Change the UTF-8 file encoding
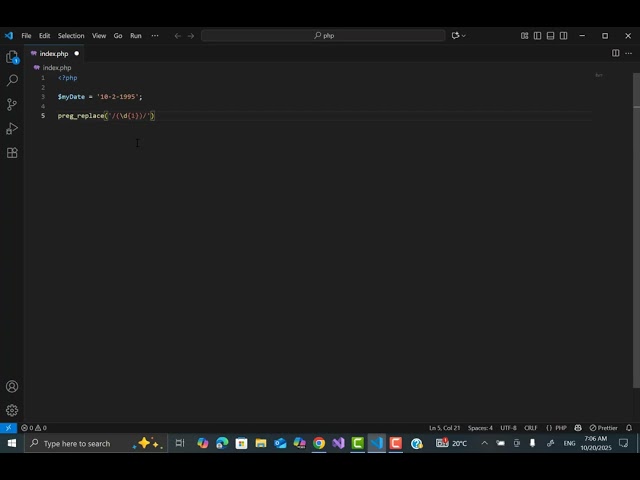The image size is (640, 480). [509, 428]
